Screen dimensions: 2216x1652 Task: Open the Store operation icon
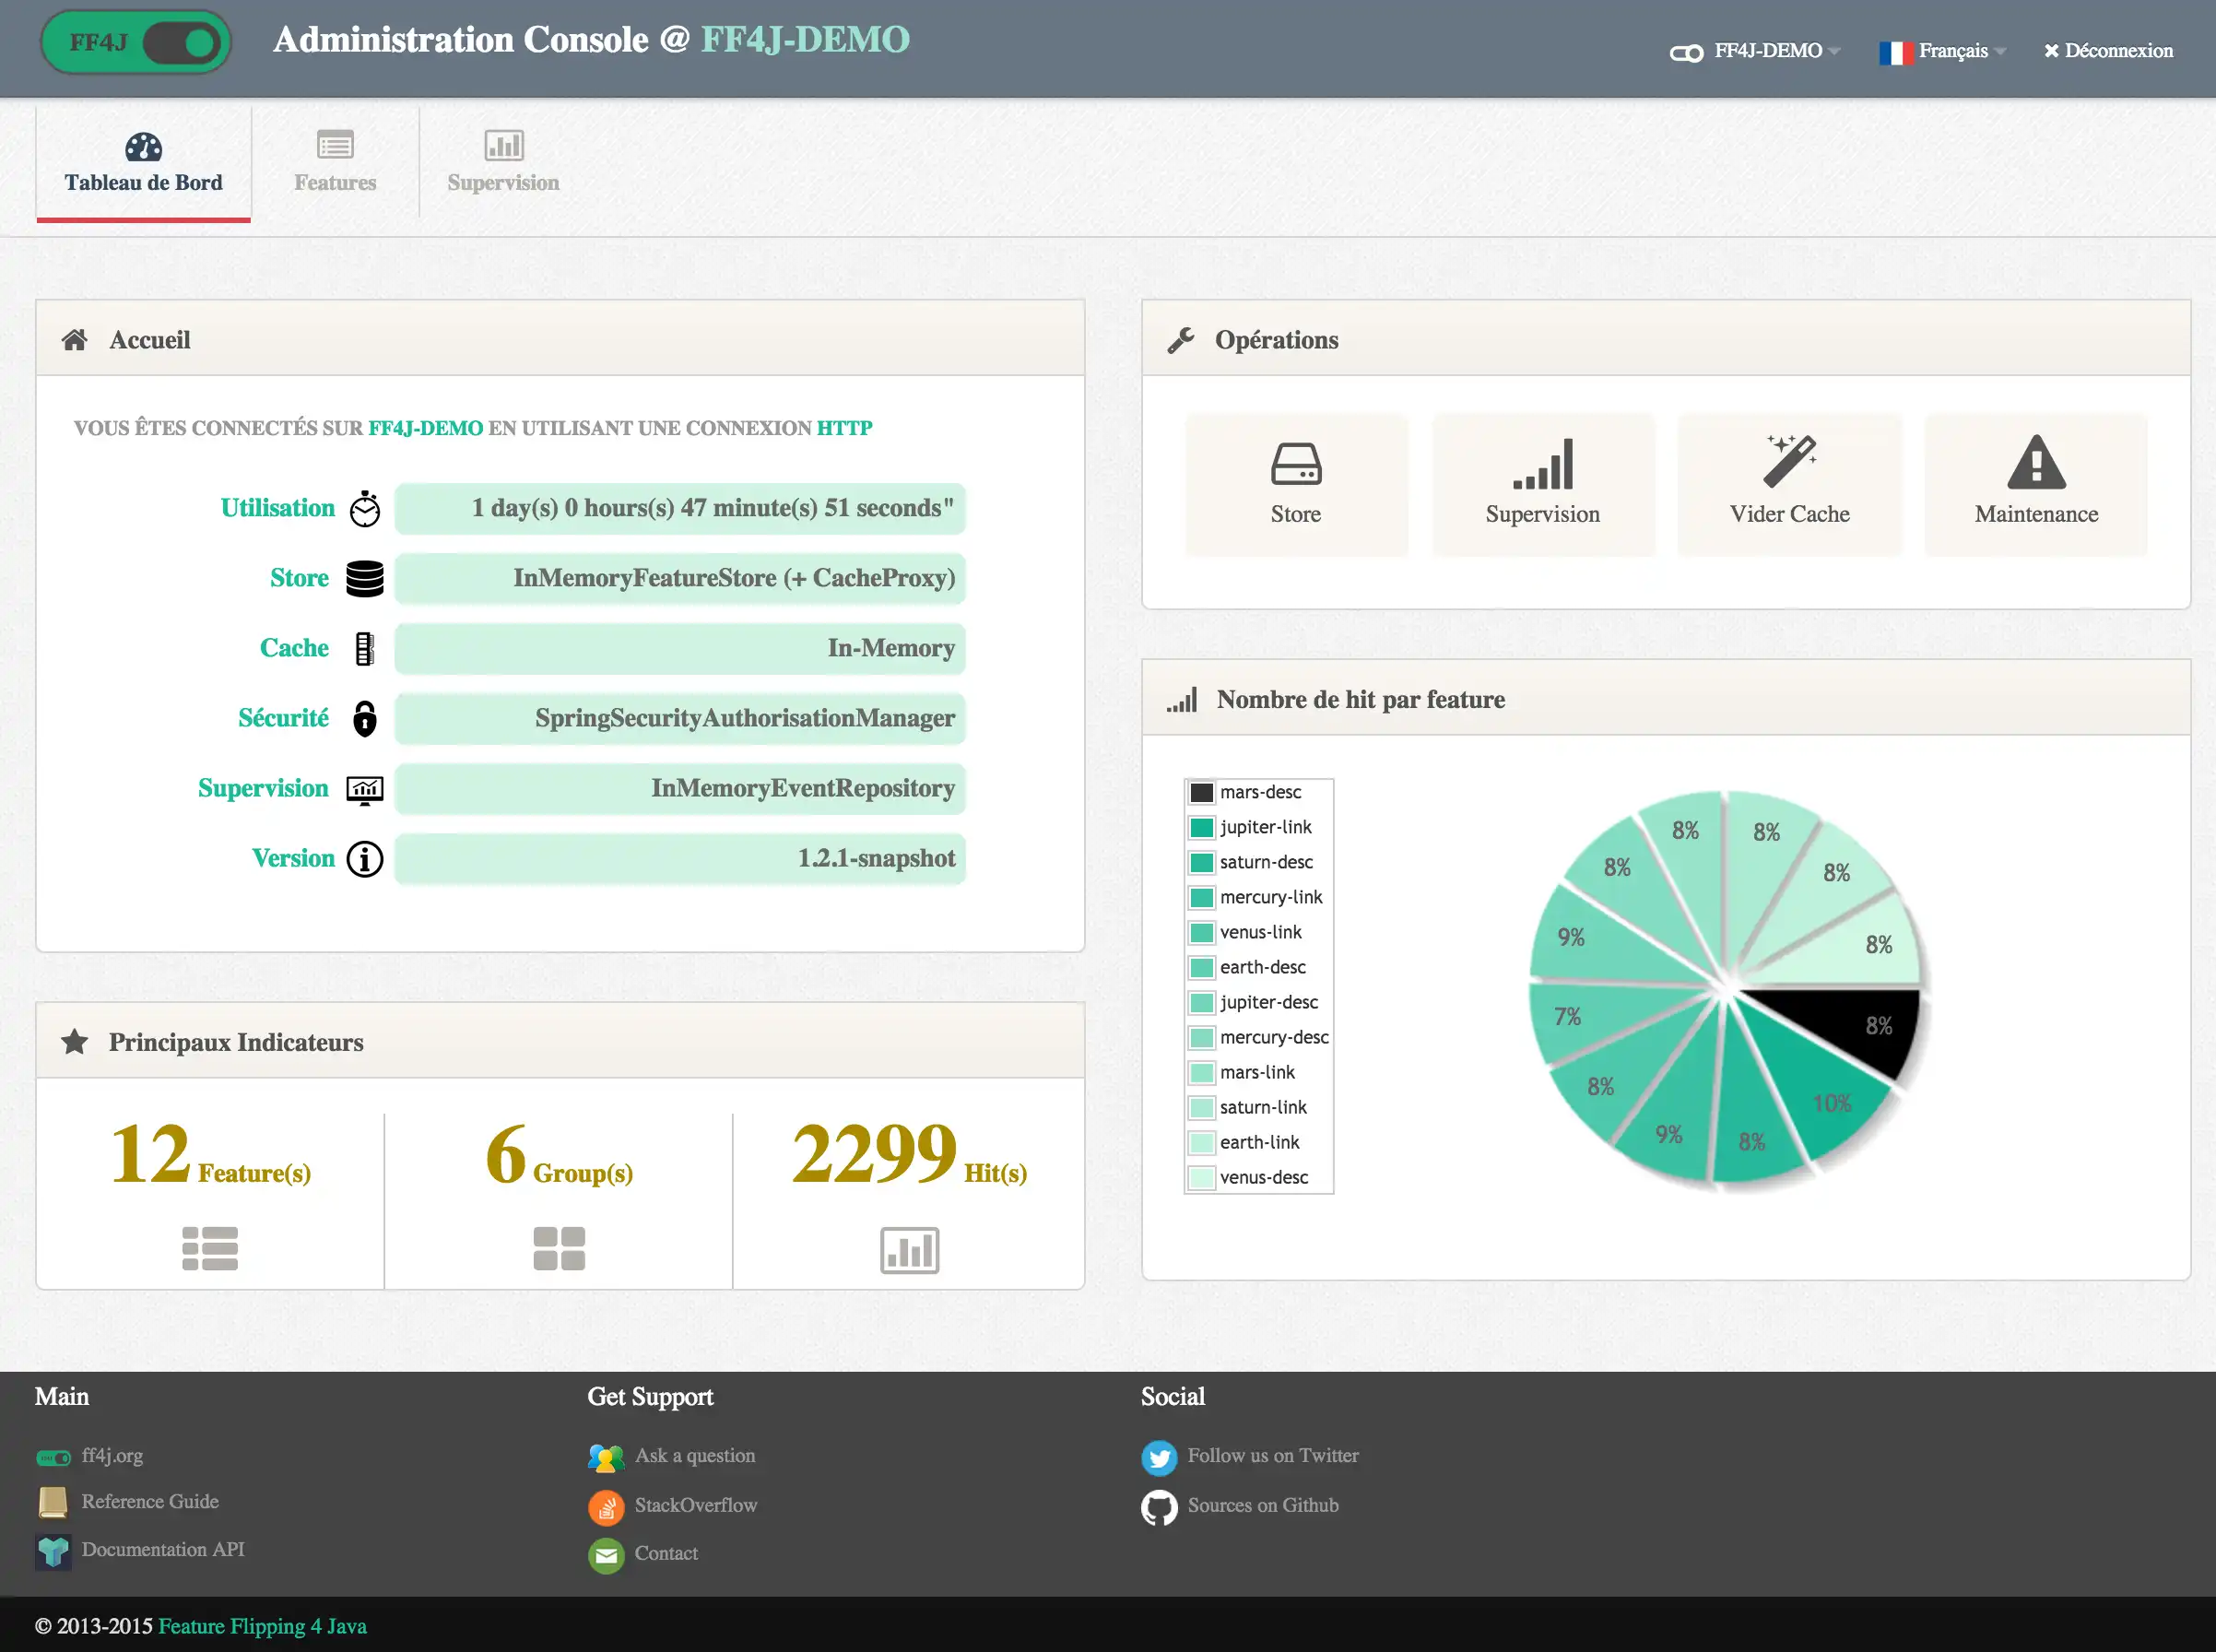(x=1295, y=465)
